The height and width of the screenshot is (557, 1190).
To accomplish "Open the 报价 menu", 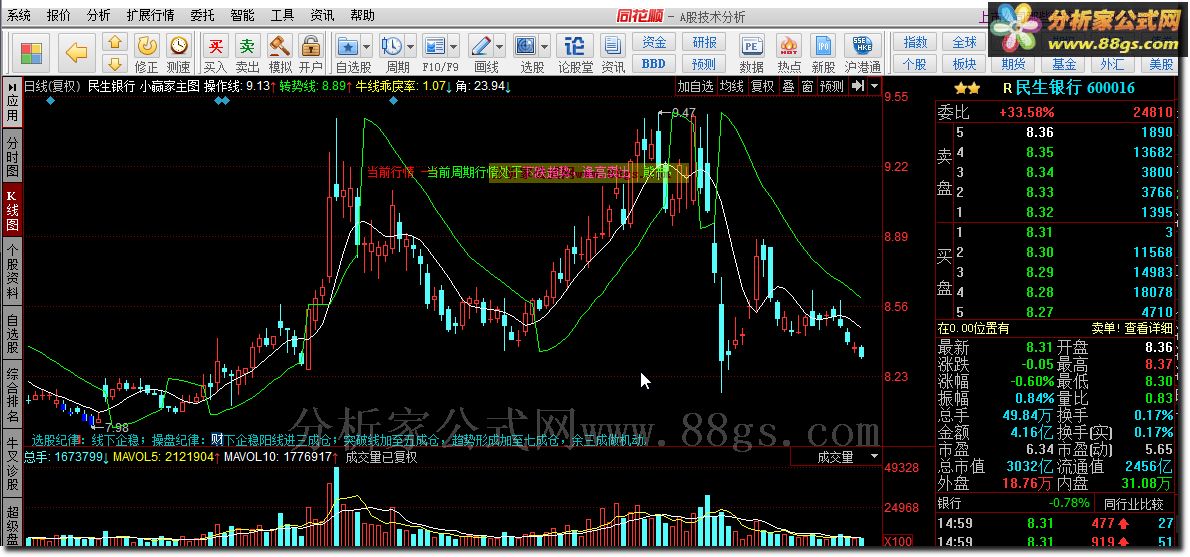I will [x=59, y=15].
